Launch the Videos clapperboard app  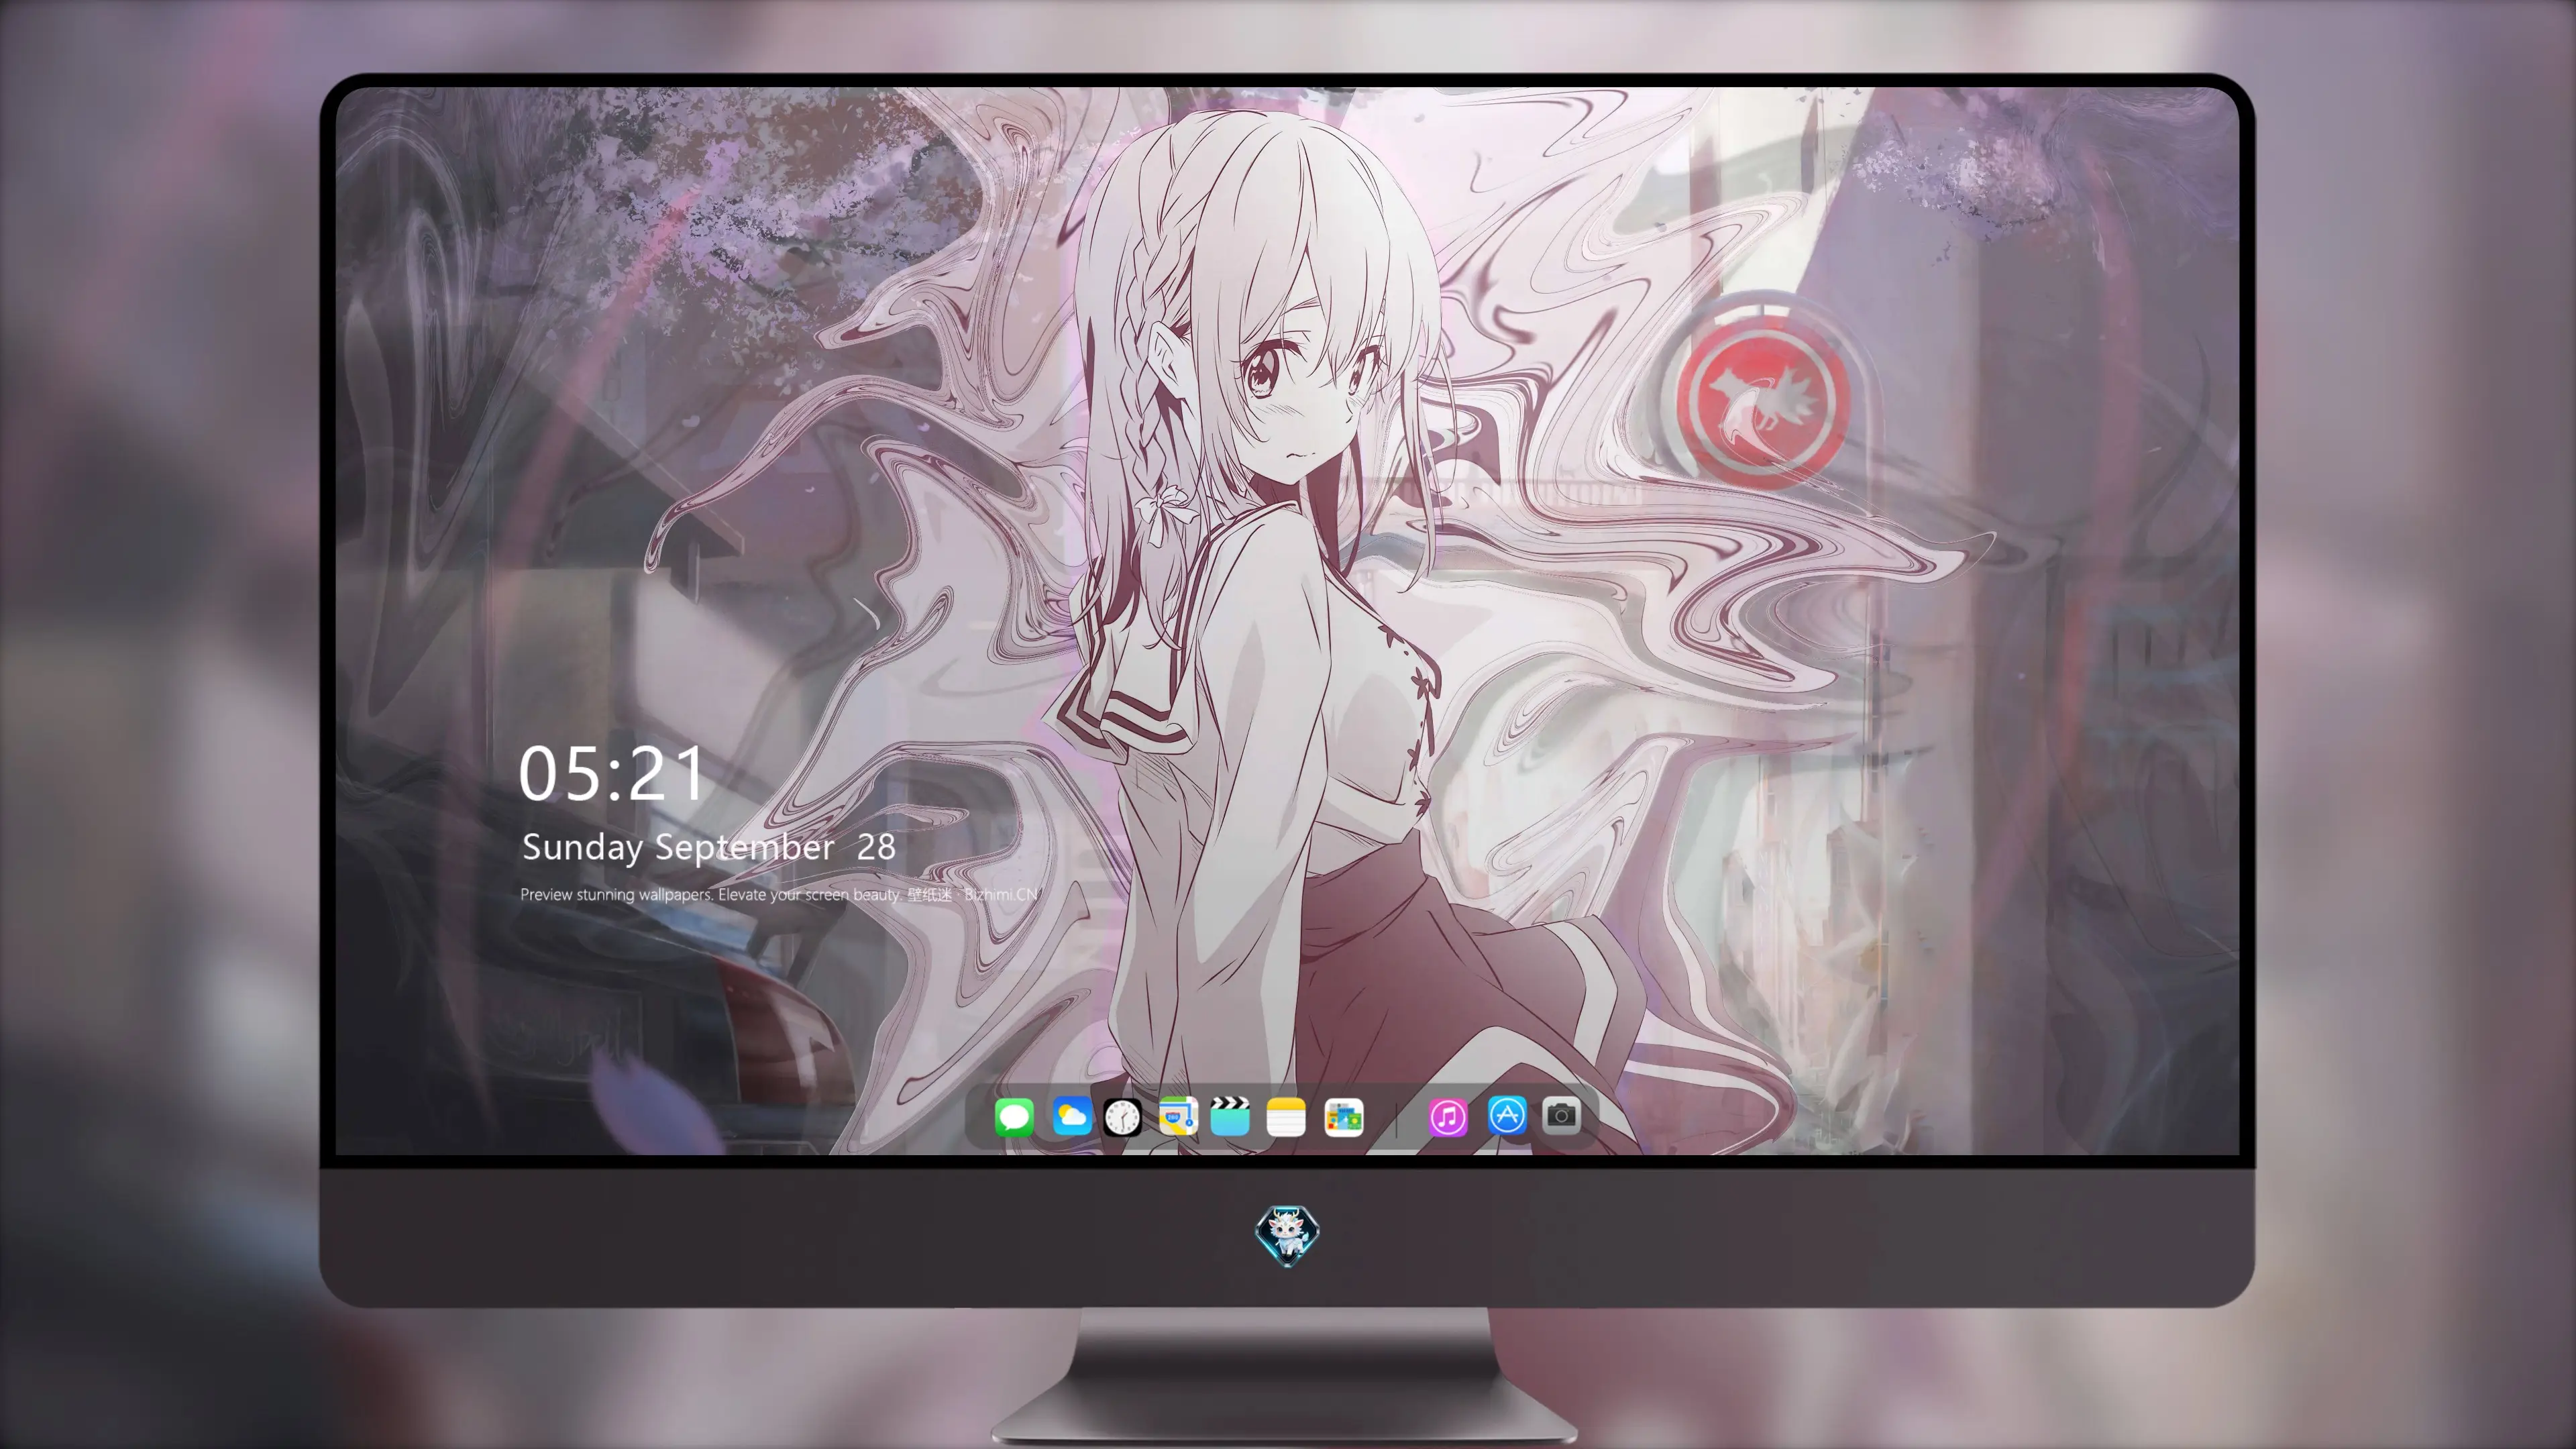[x=1230, y=1116]
